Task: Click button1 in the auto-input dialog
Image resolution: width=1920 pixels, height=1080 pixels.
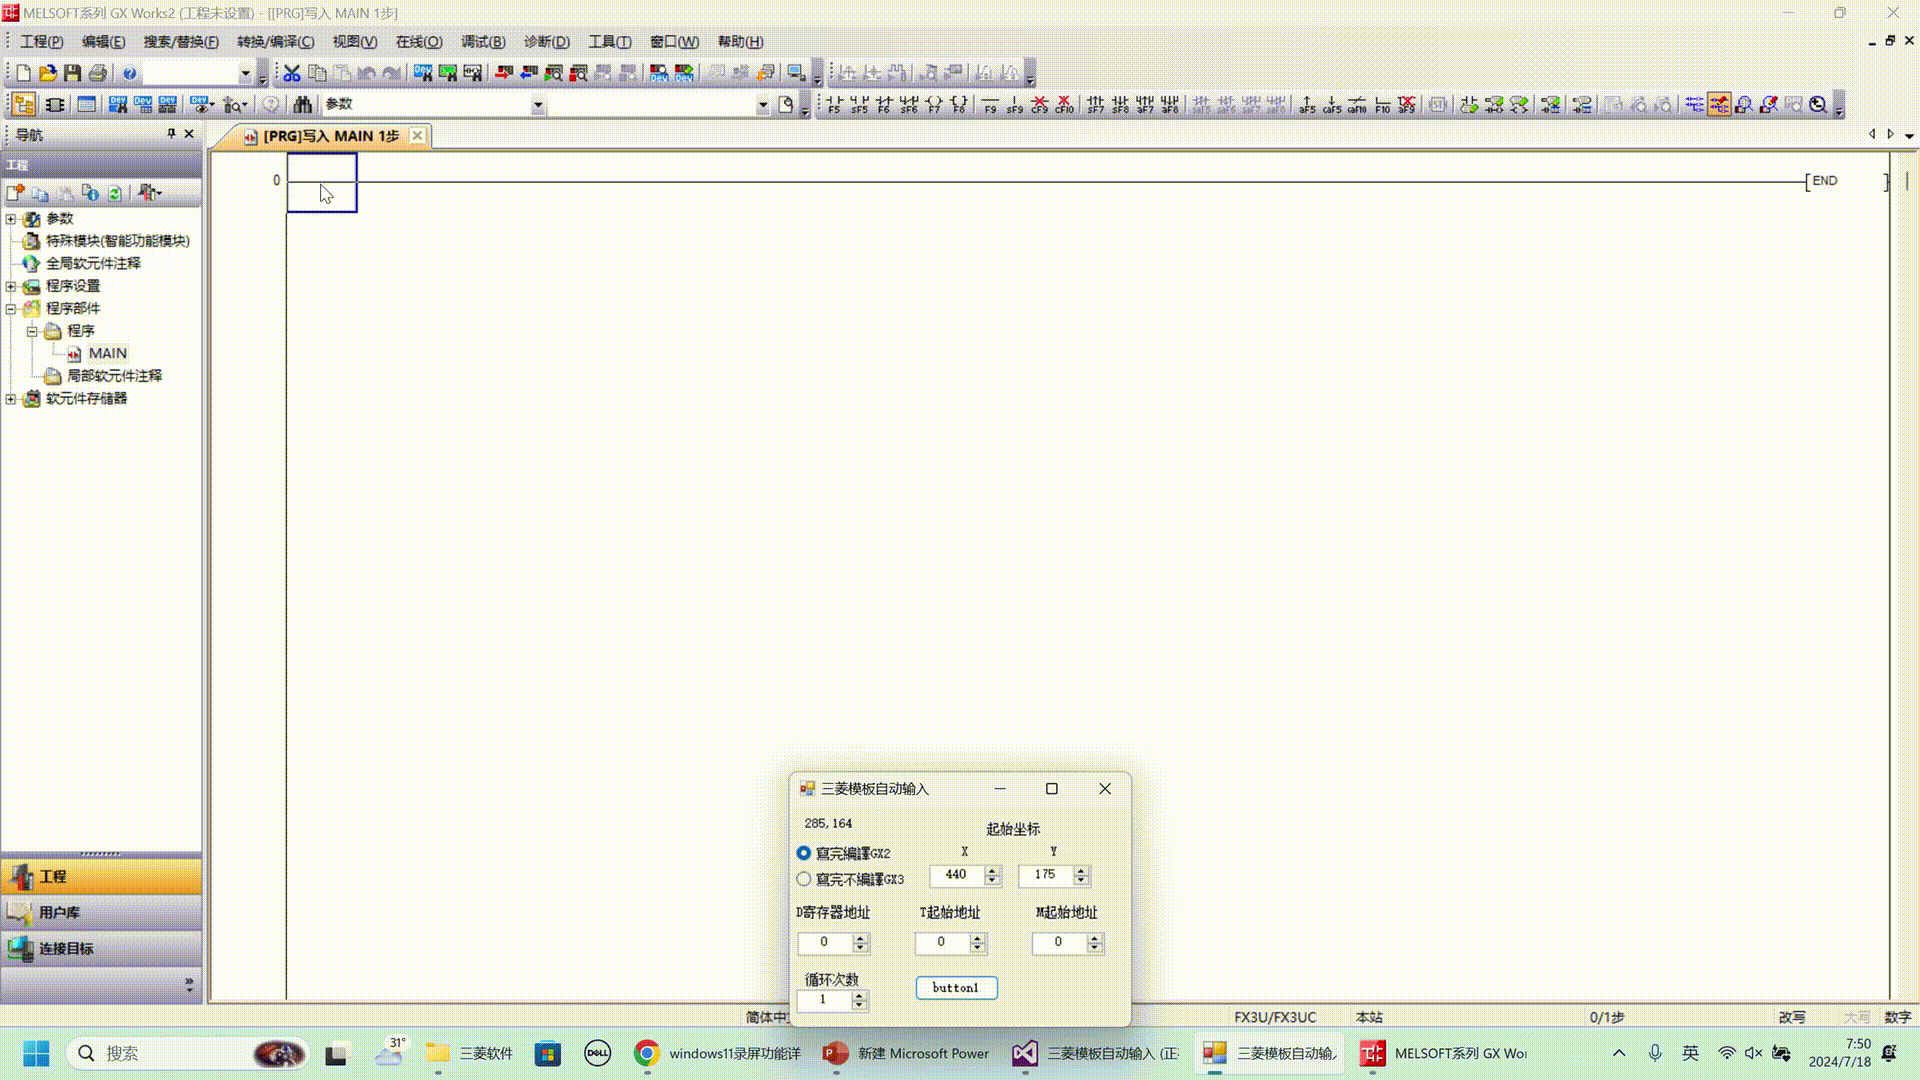Action: tap(956, 988)
